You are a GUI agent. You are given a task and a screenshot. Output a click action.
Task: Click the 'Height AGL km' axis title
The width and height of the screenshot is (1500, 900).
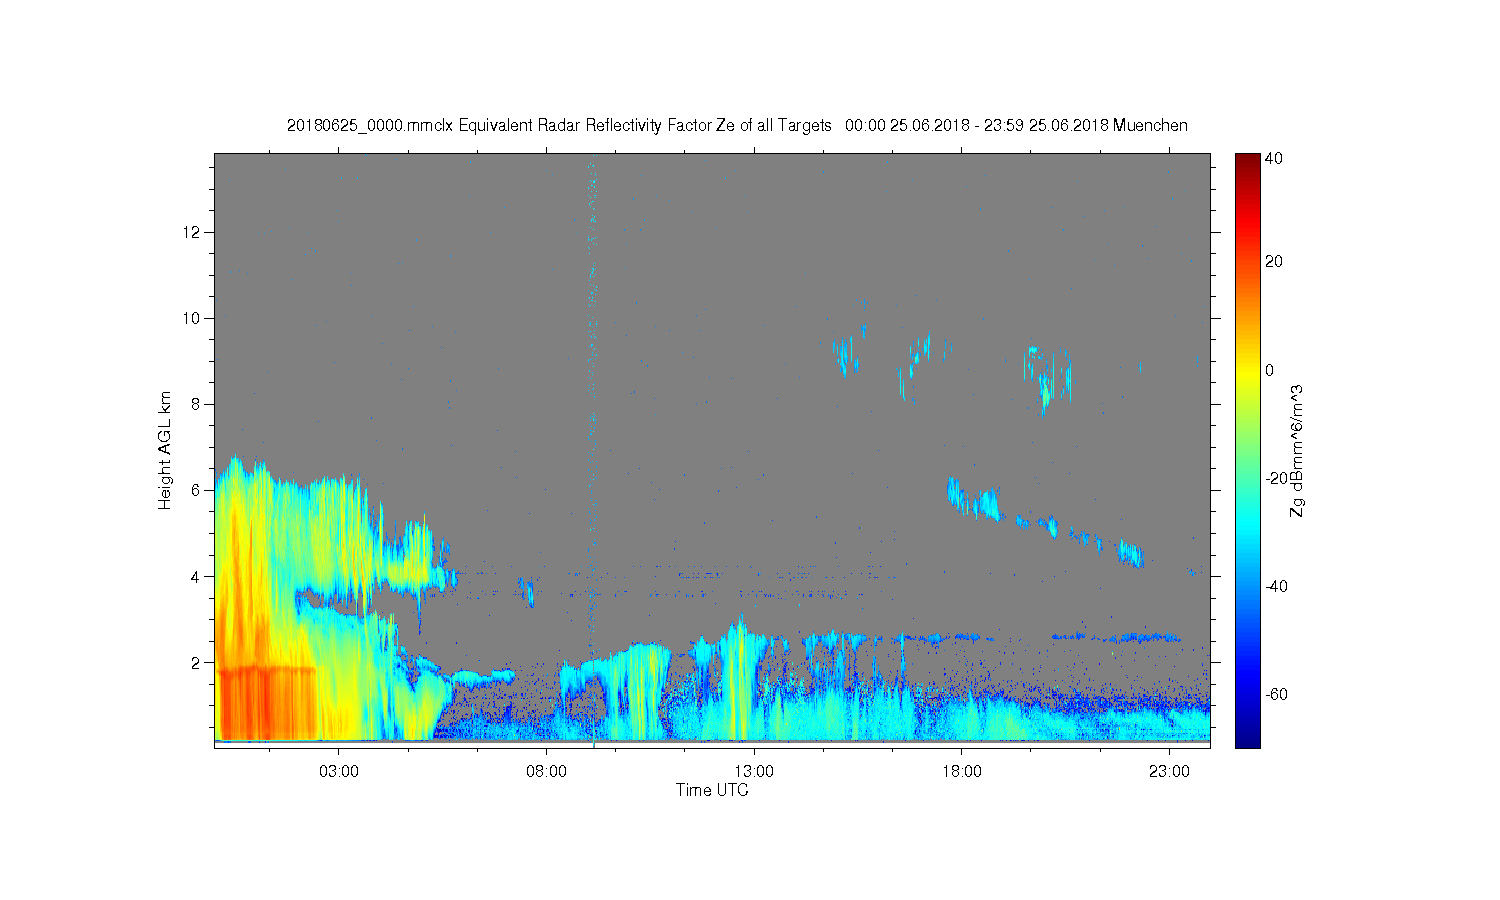[165, 450]
